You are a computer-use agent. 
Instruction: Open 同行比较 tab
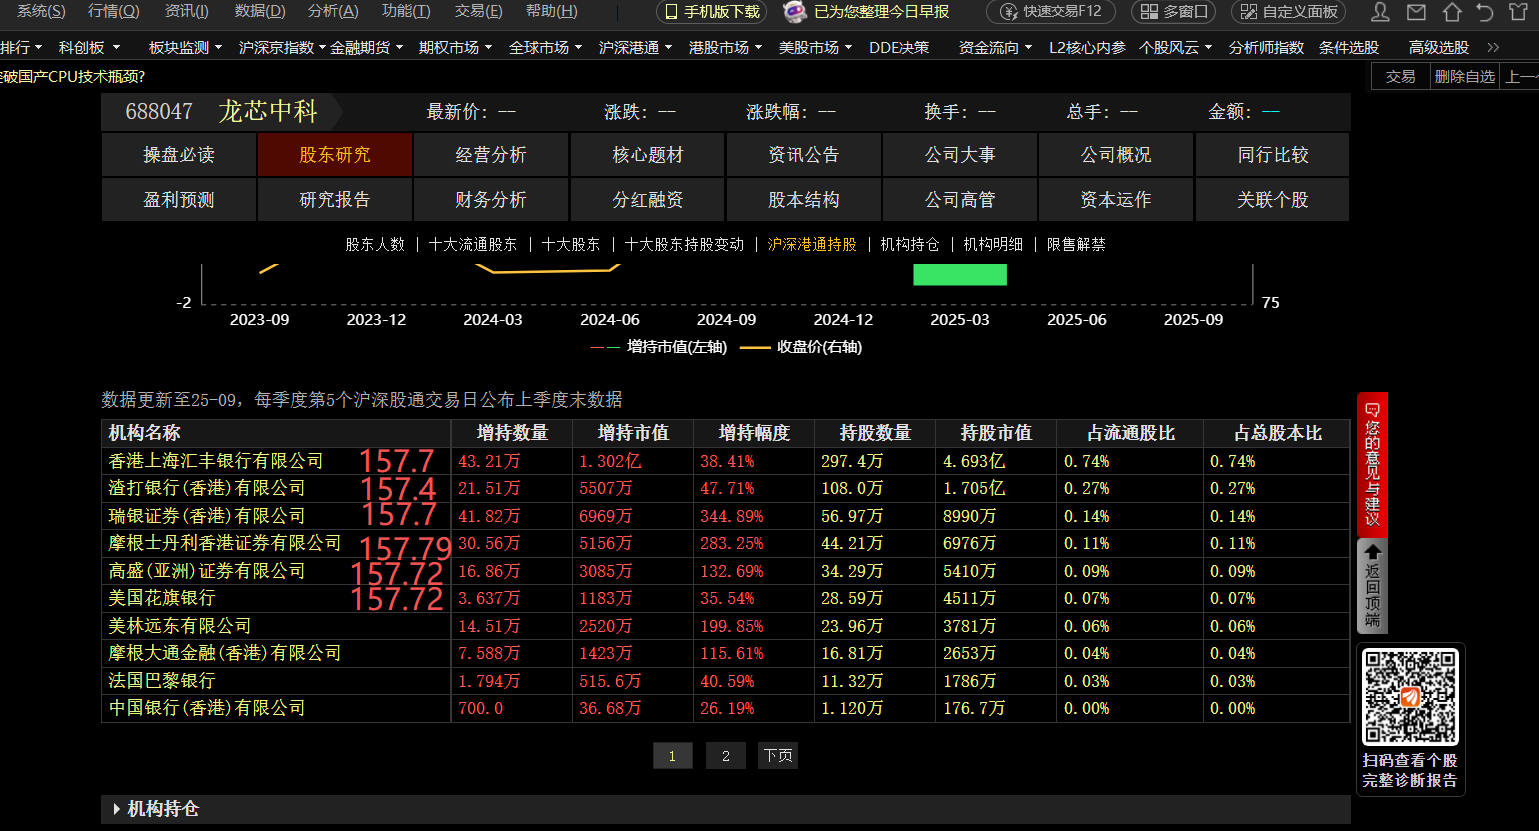1273,155
